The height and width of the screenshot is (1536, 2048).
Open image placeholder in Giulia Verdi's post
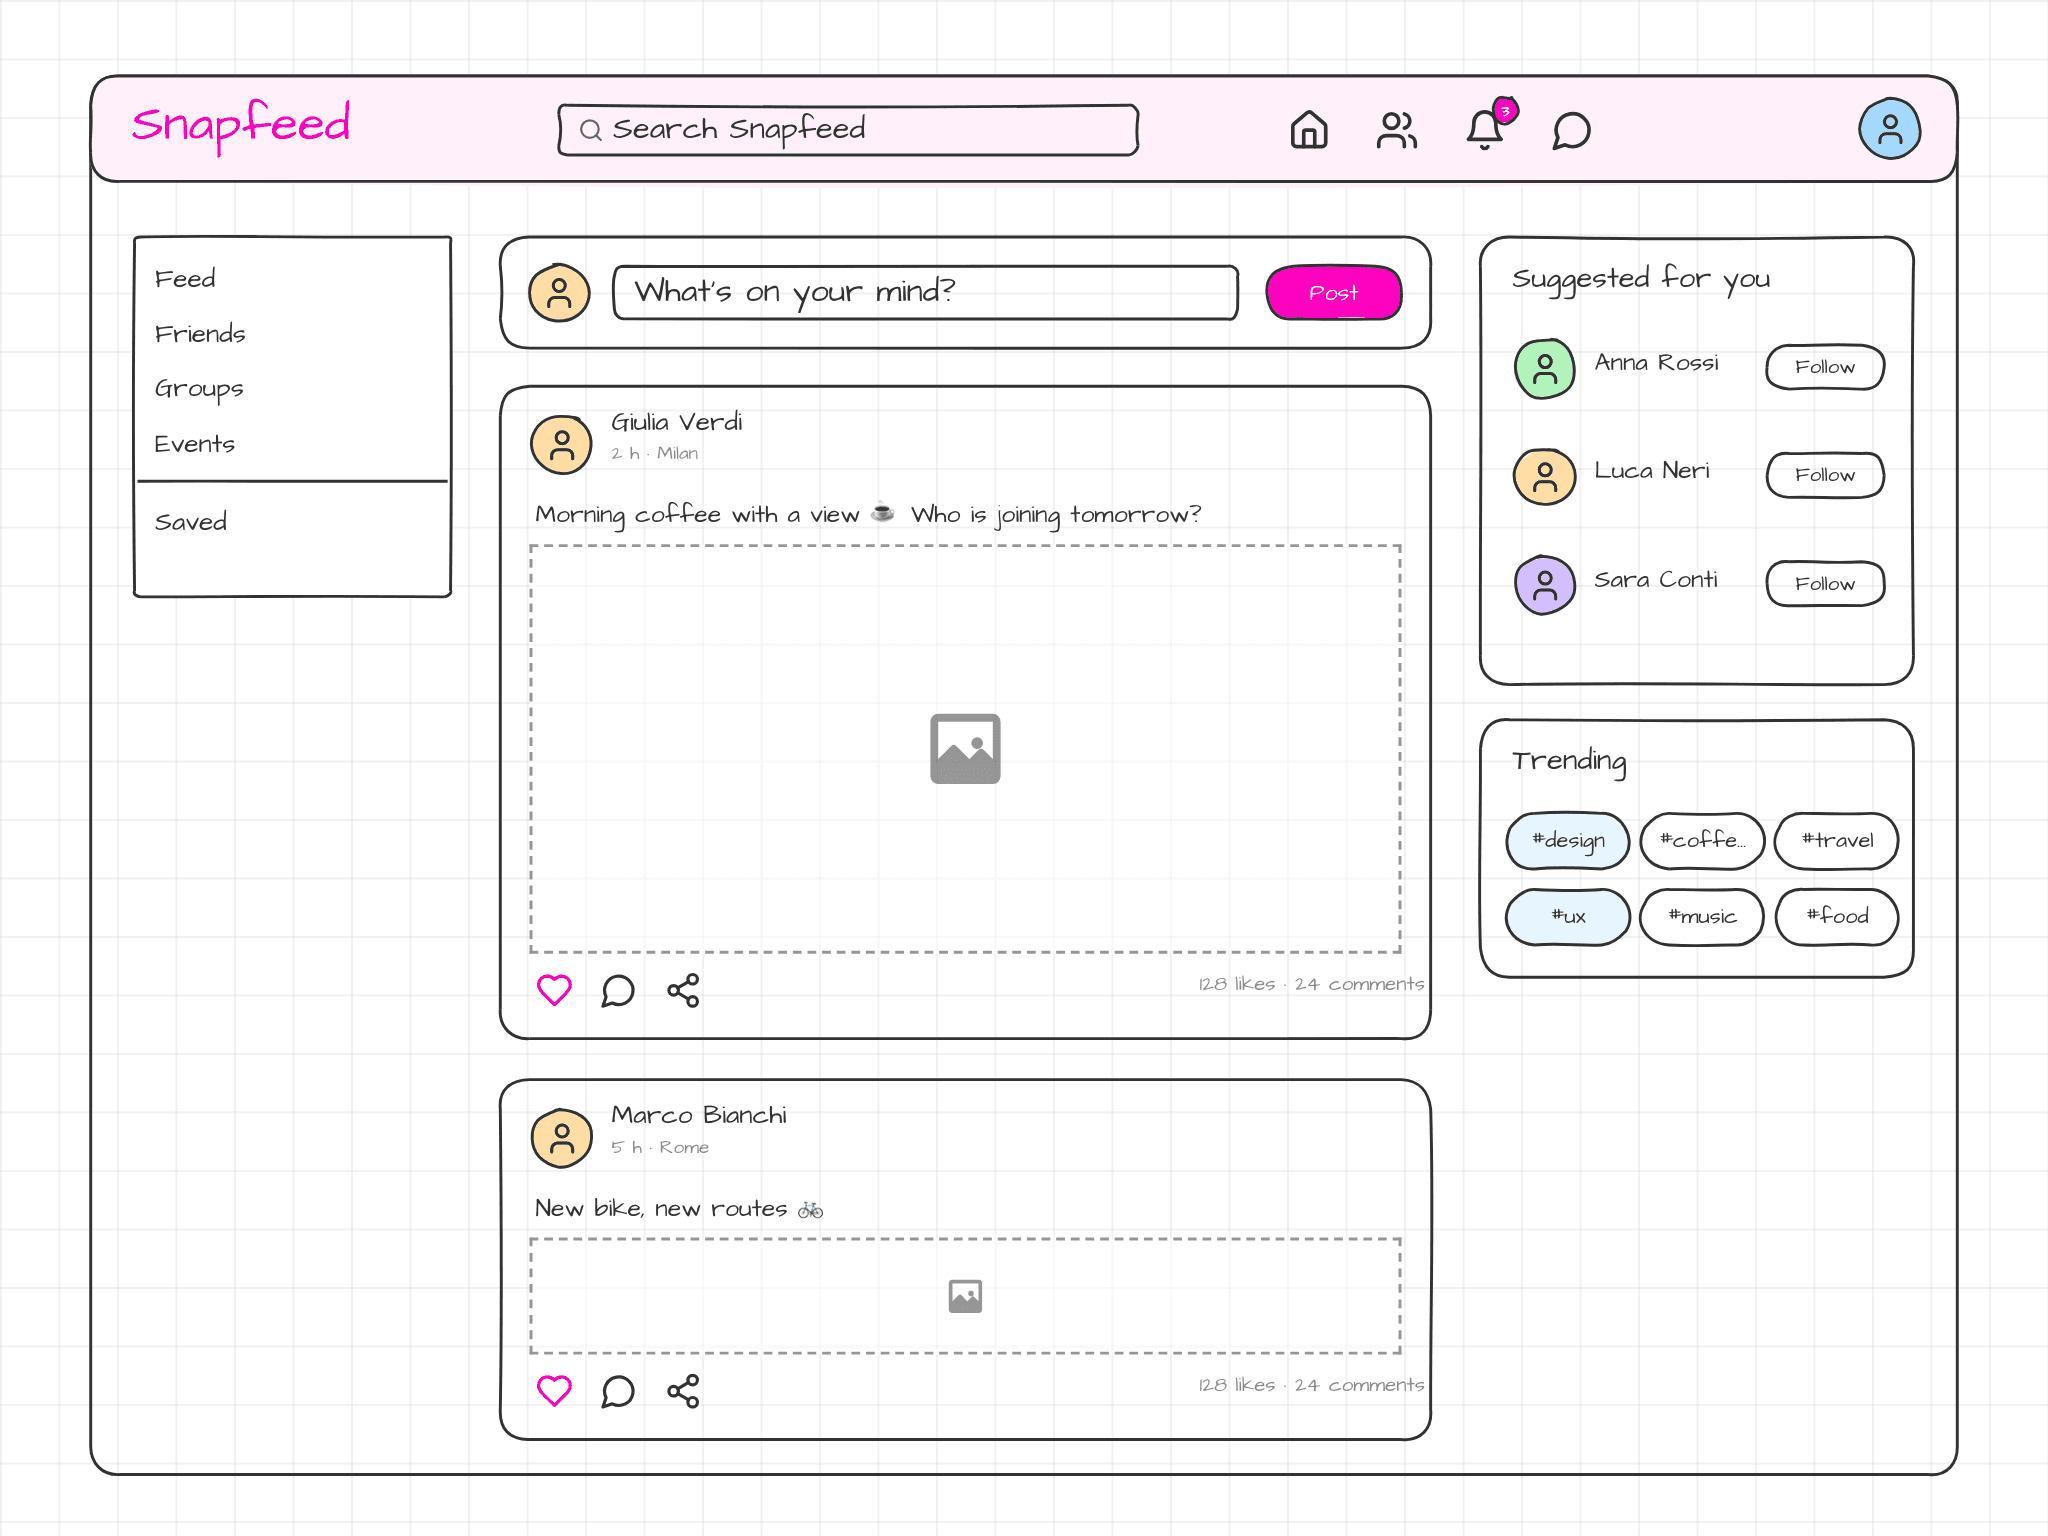click(965, 749)
